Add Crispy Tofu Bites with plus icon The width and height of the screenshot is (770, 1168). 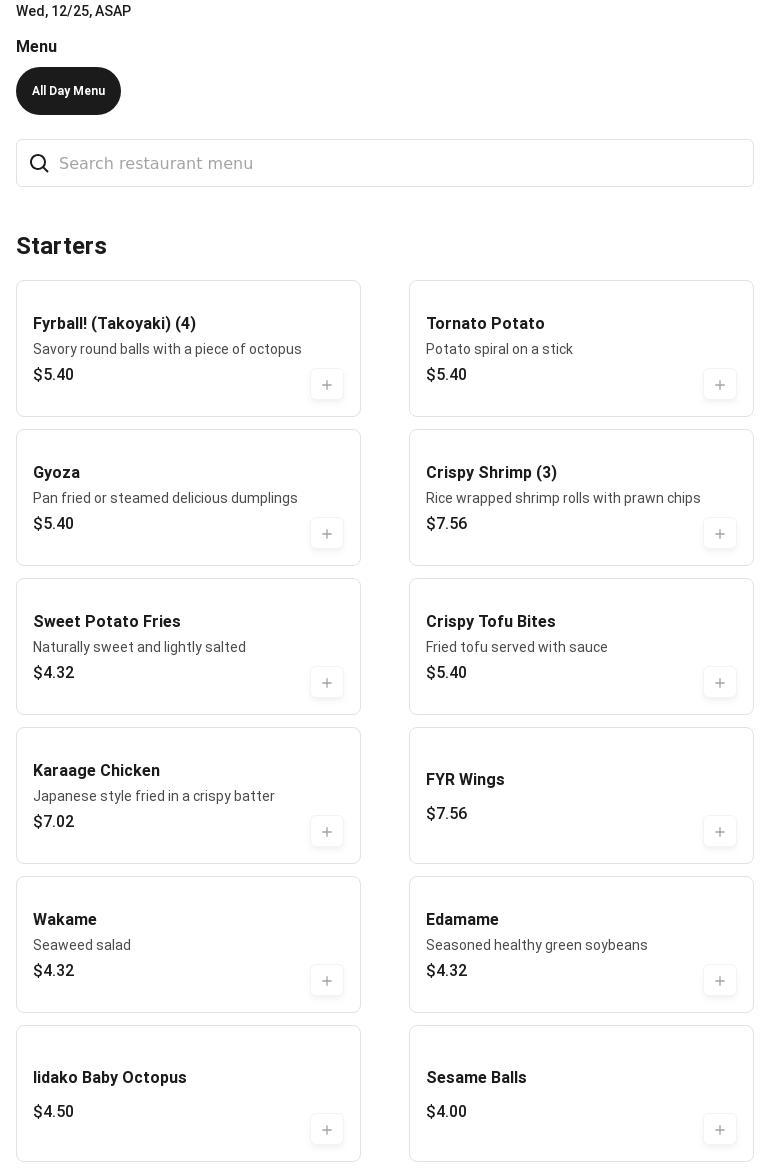click(719, 683)
